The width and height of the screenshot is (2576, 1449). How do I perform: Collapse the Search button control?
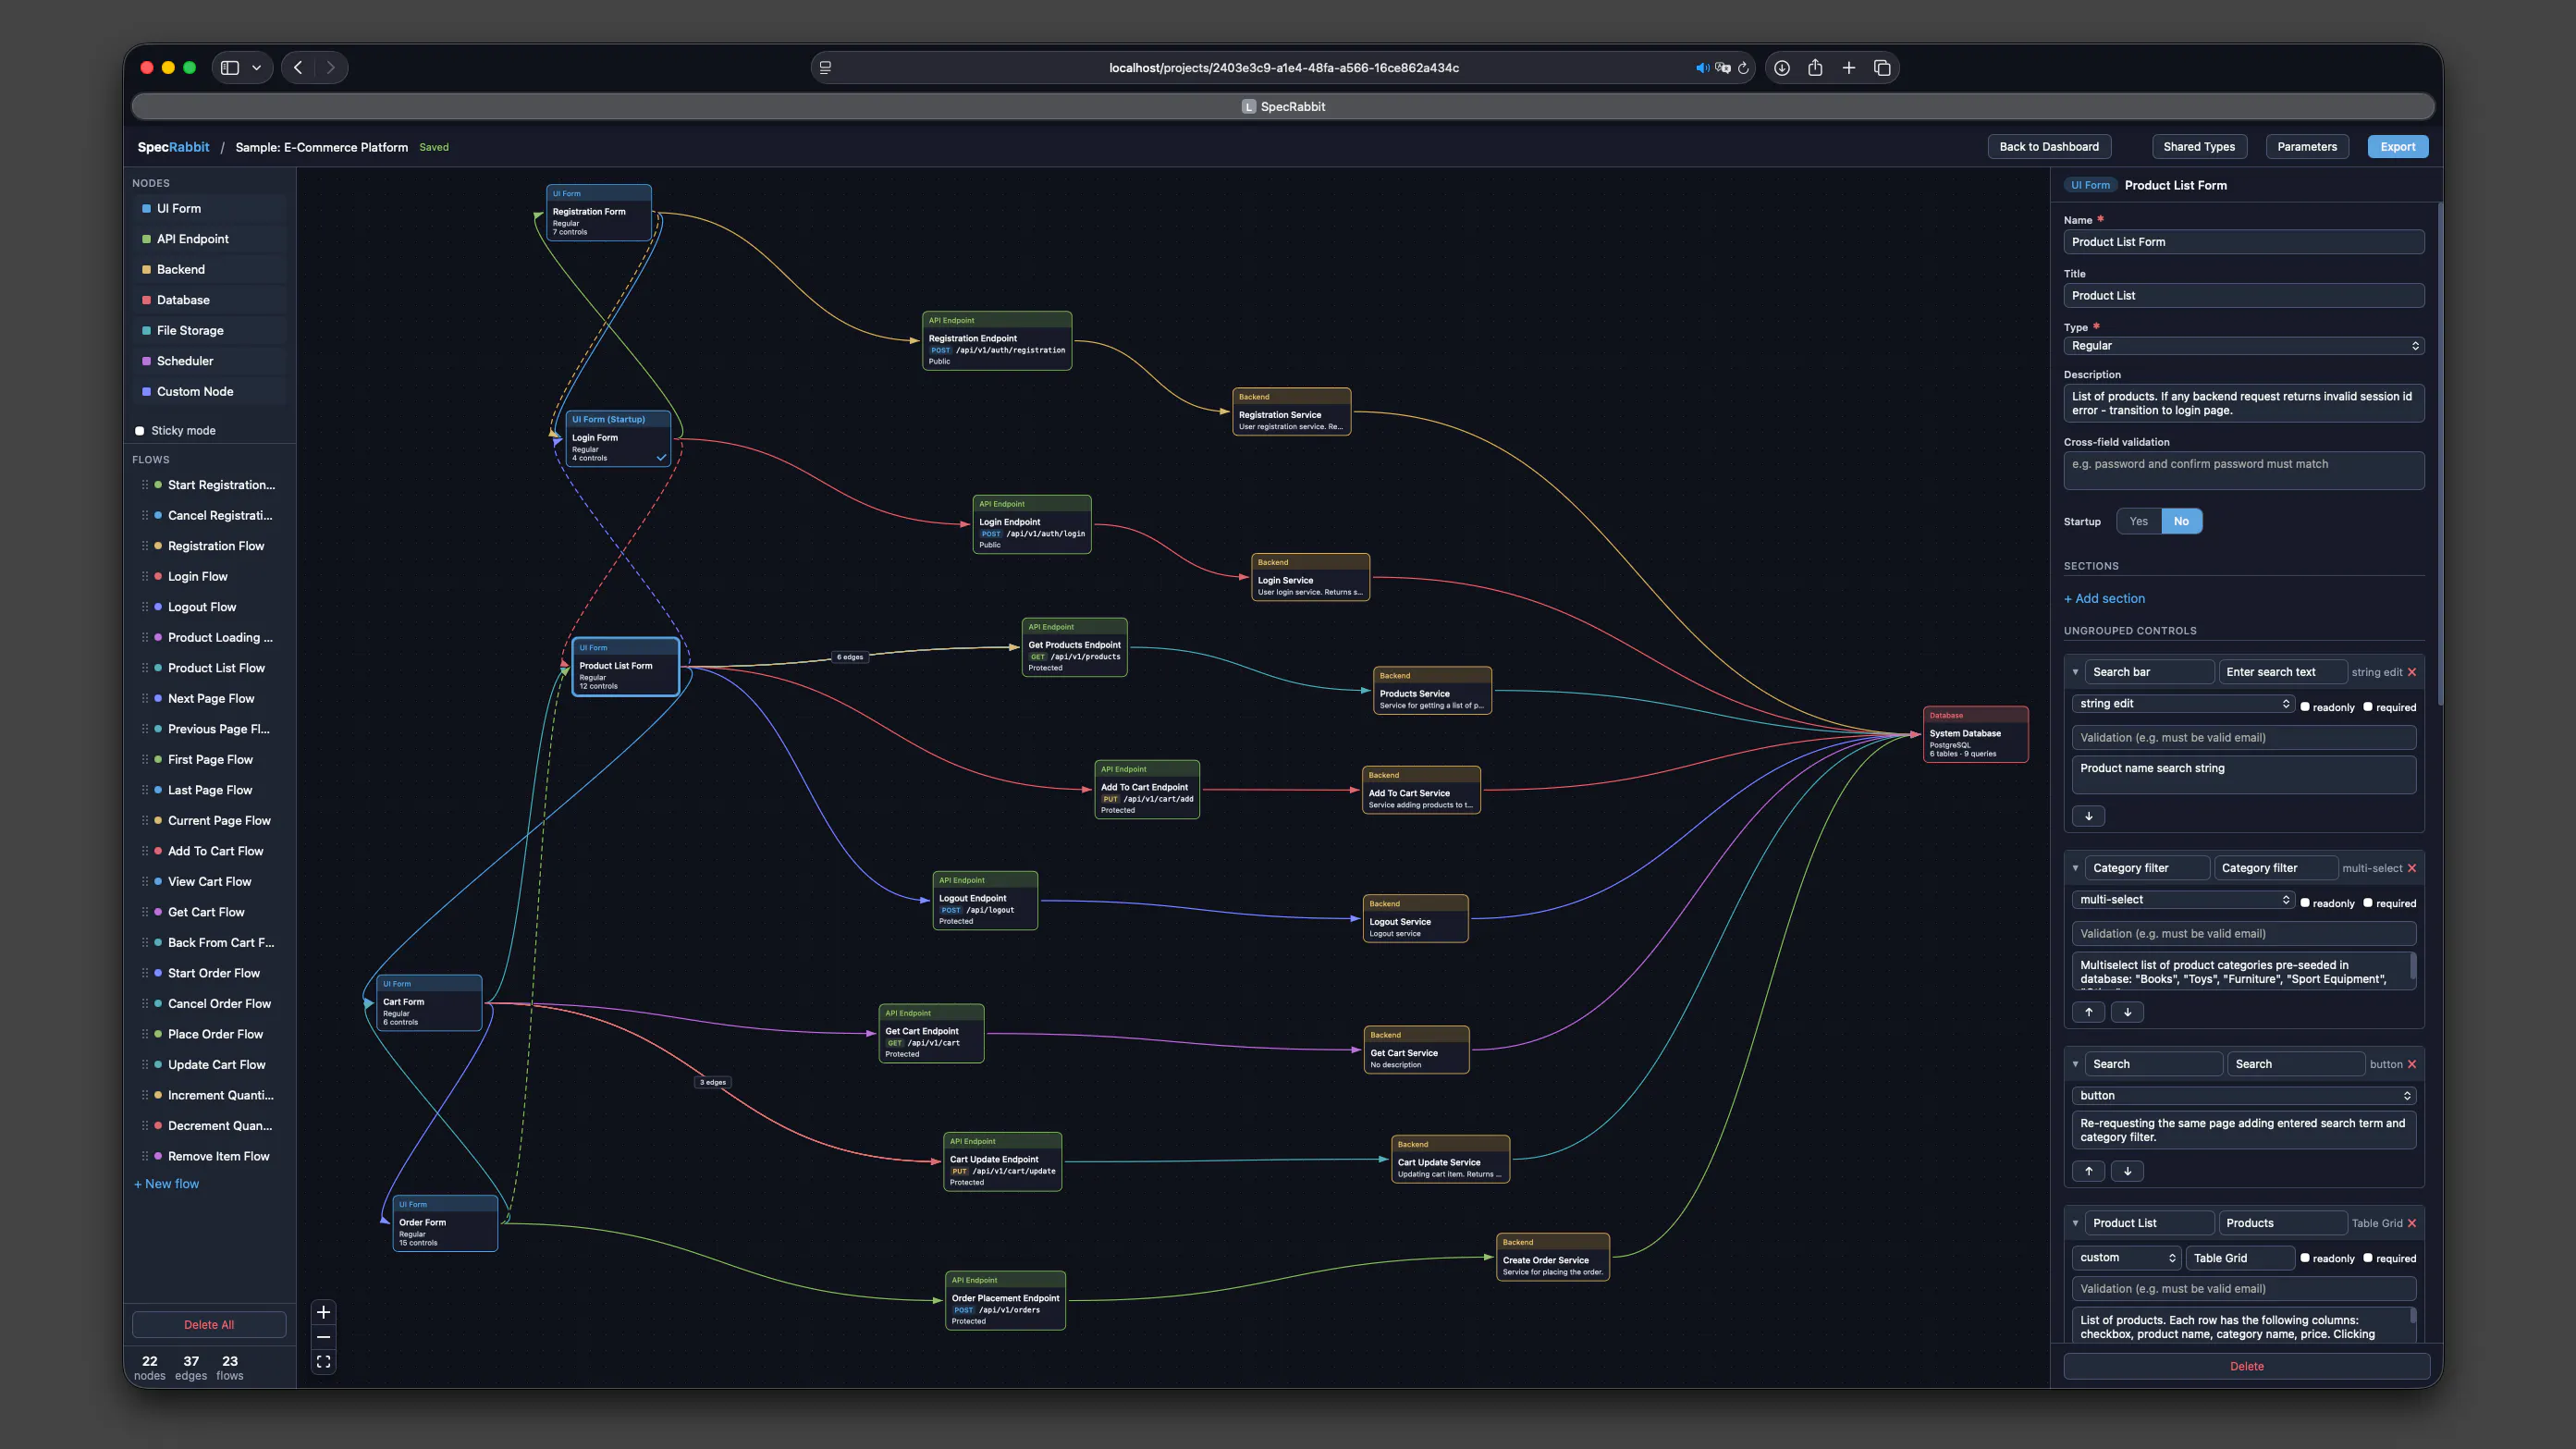[x=2075, y=1064]
